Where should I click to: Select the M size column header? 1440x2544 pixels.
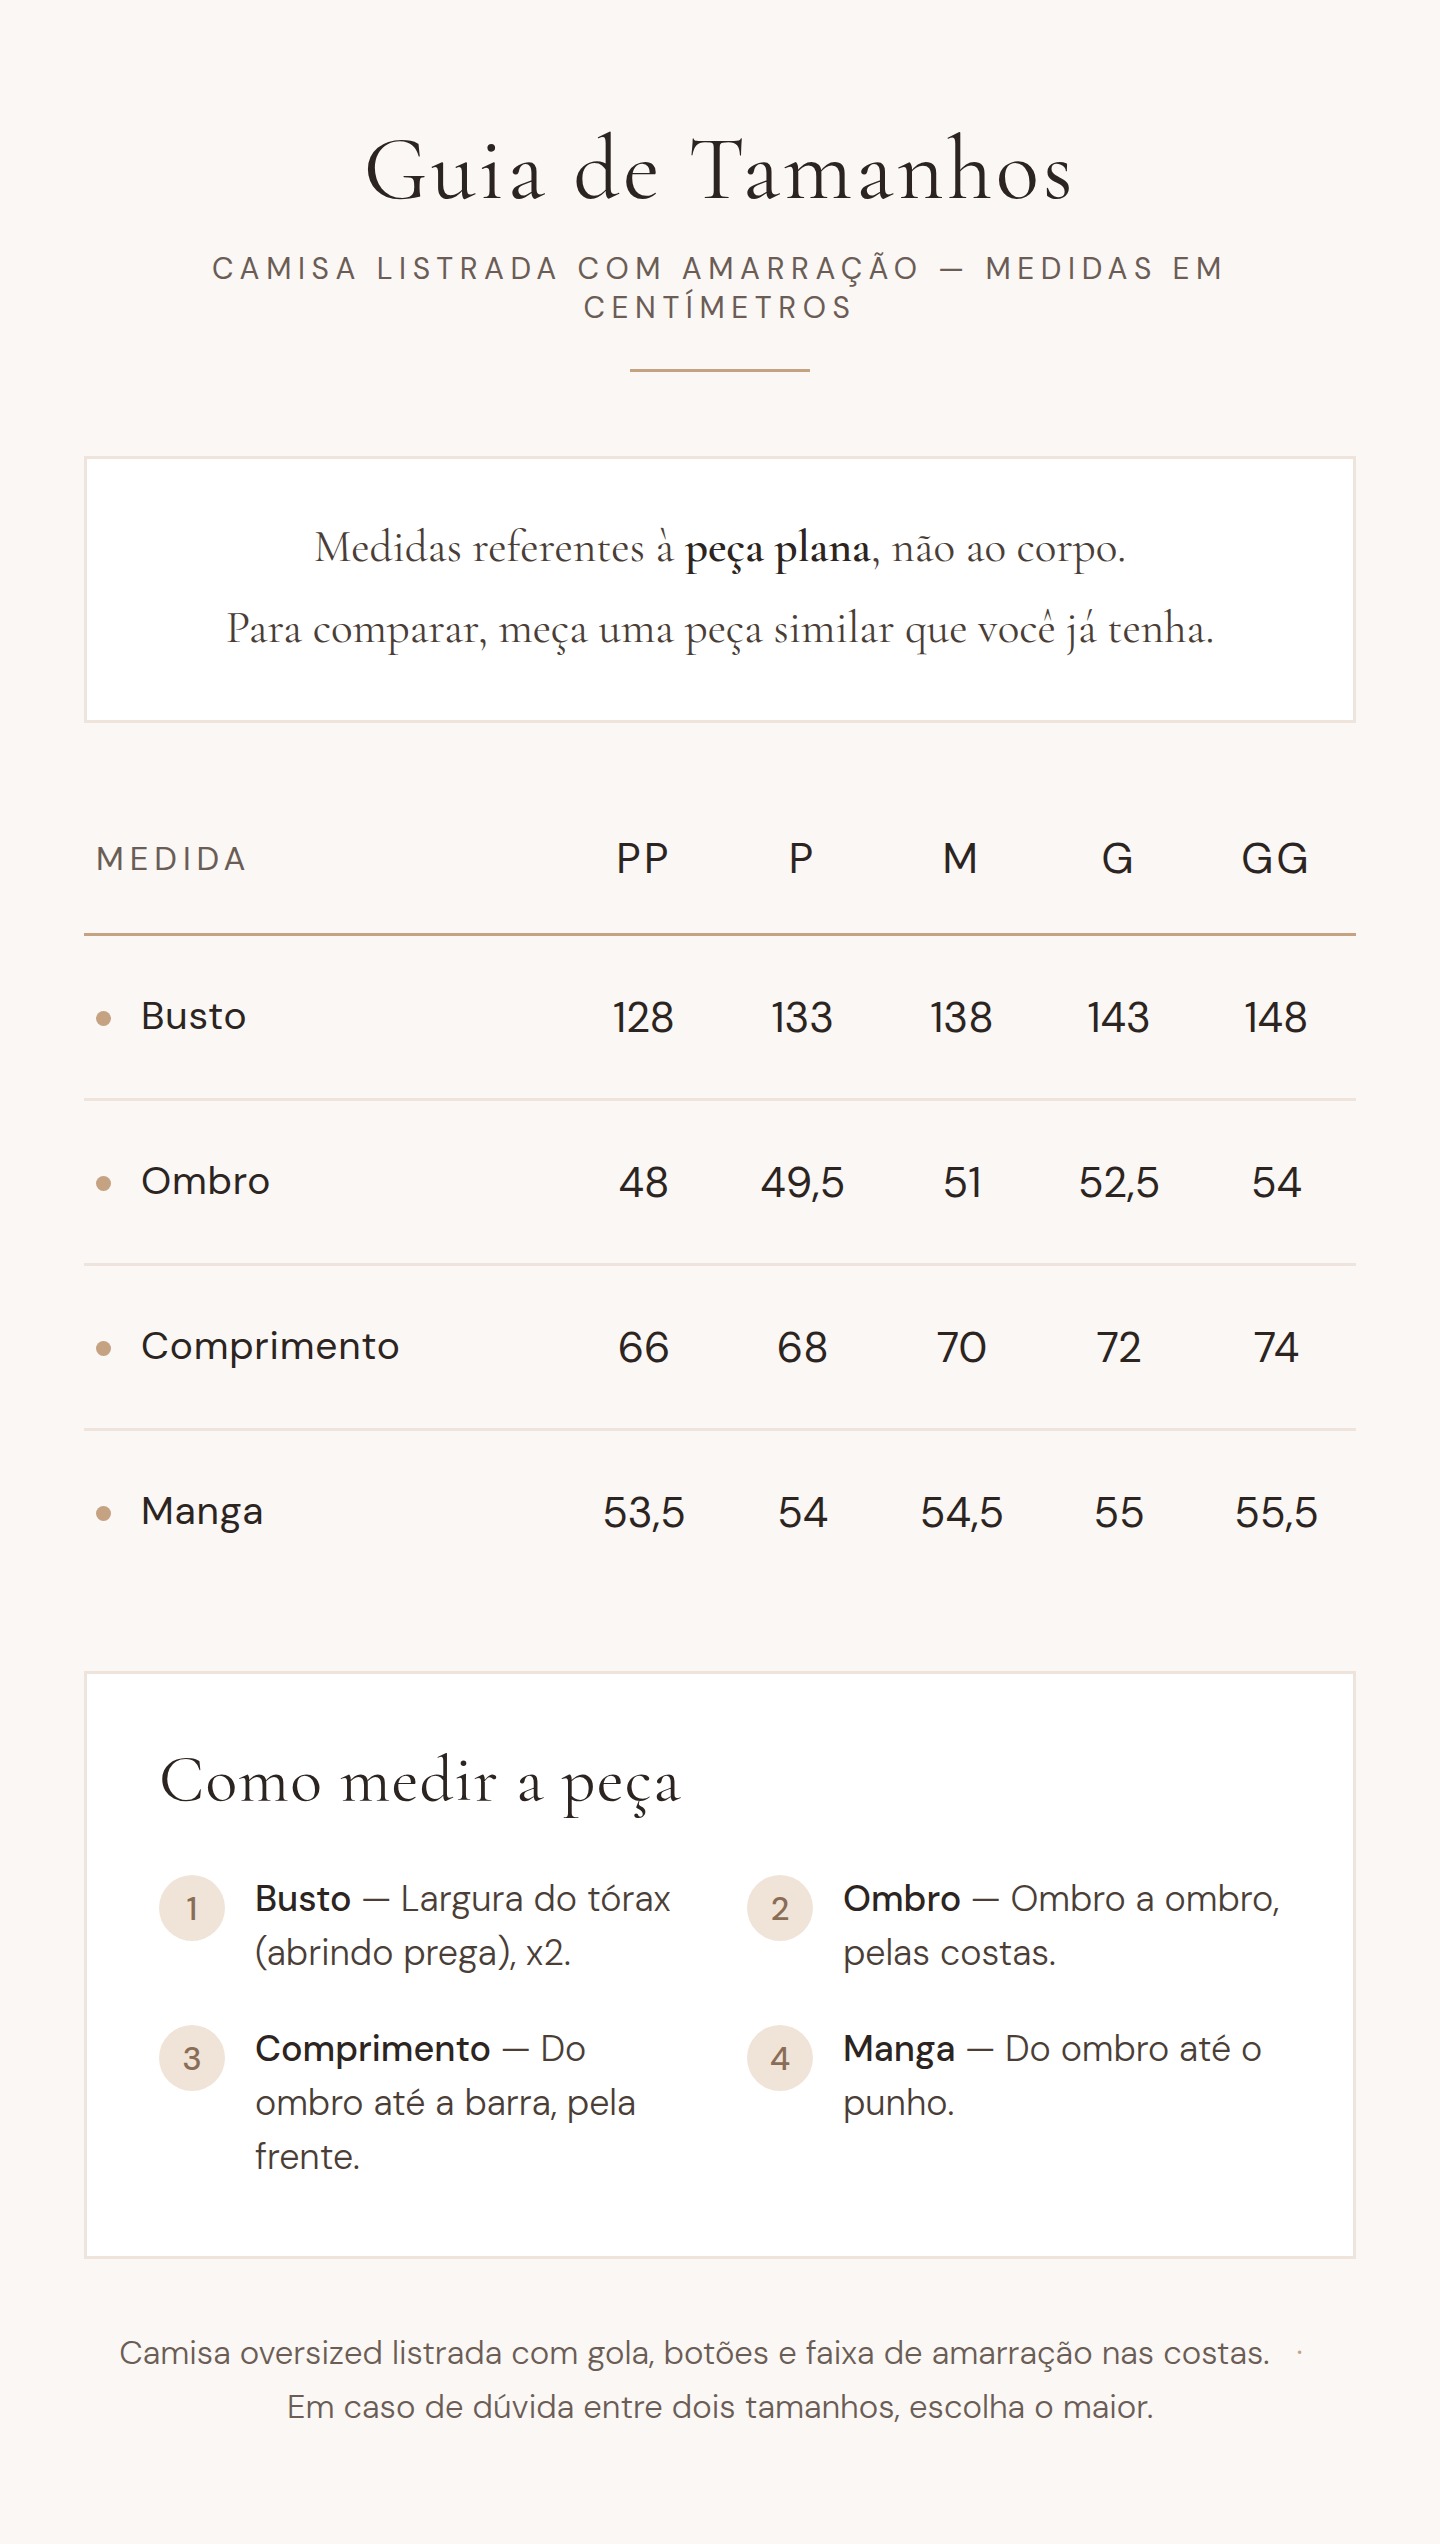960,859
